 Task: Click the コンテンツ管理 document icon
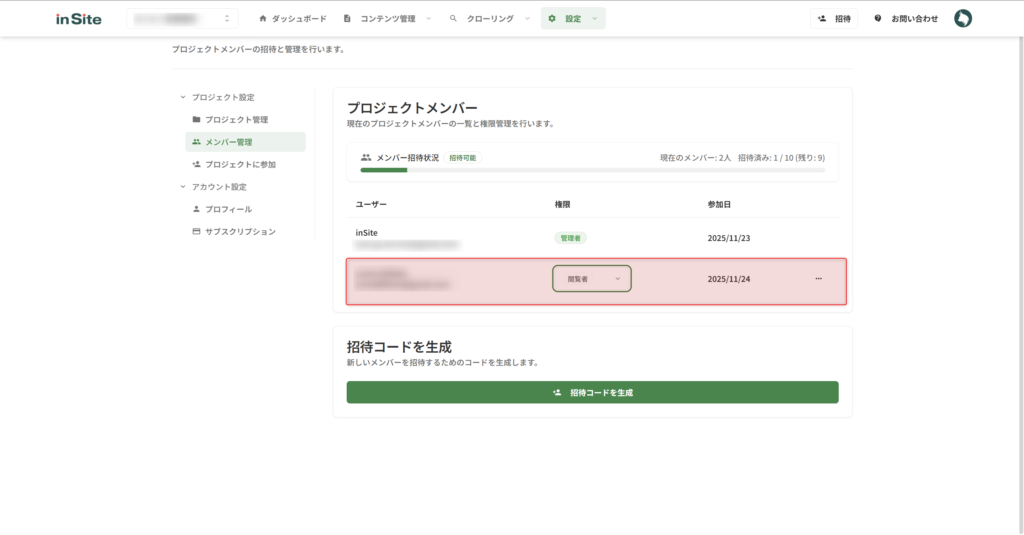tap(347, 19)
